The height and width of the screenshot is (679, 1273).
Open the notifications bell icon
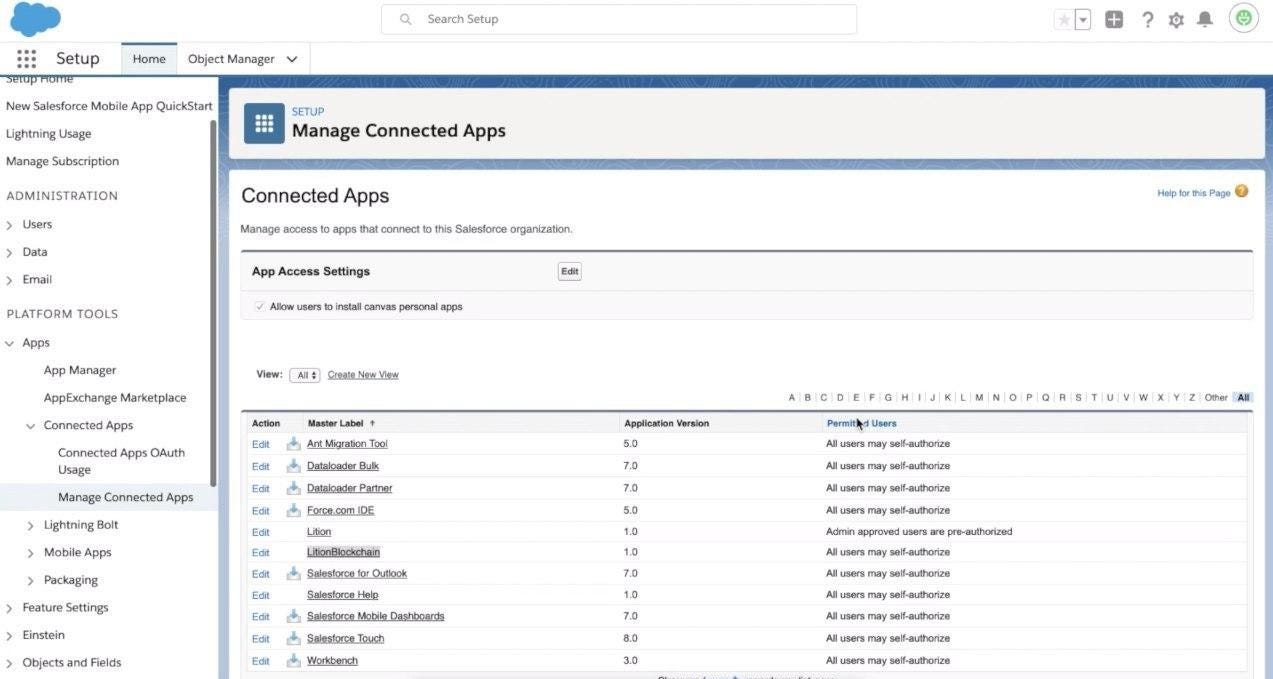point(1205,19)
